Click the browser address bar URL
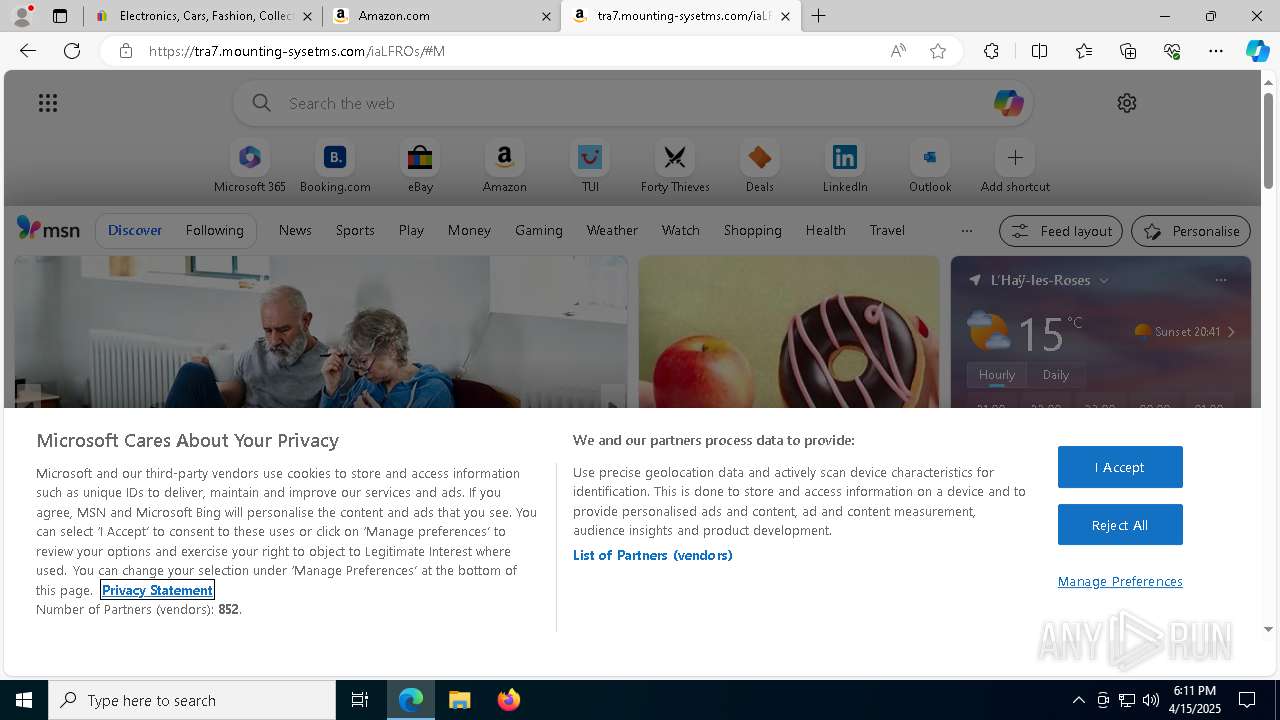The width and height of the screenshot is (1280, 720). point(296,51)
